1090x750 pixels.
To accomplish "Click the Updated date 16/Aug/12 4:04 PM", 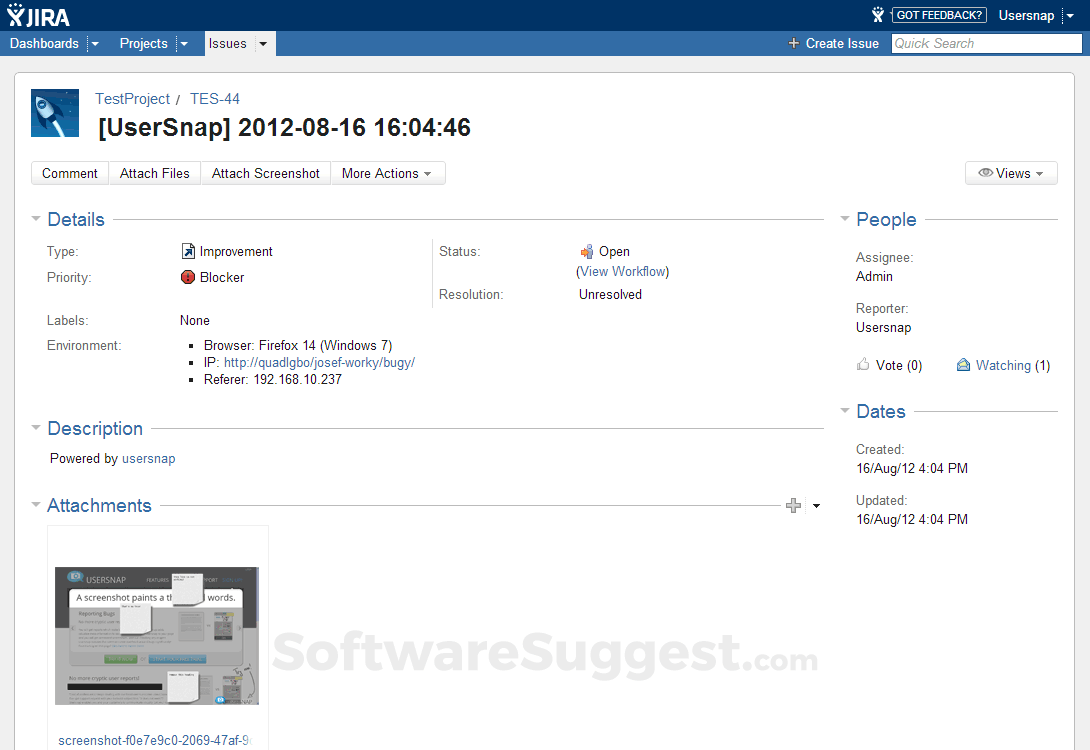I will [x=911, y=519].
